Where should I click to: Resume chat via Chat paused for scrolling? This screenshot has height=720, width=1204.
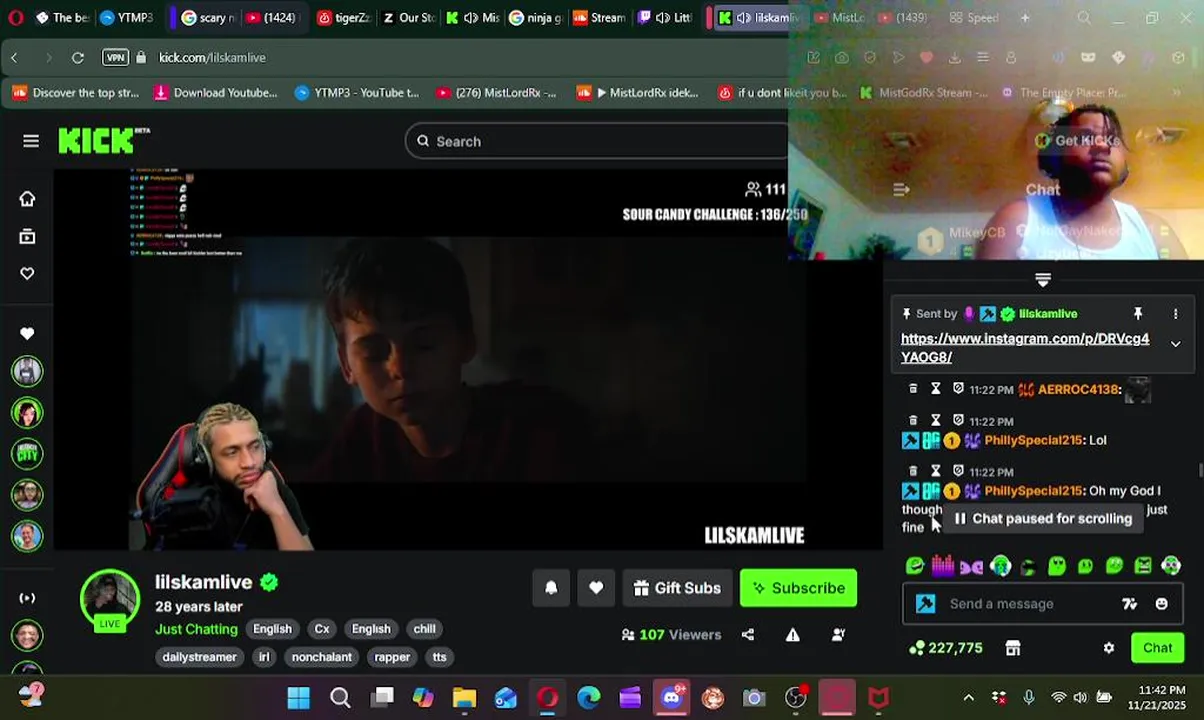pyautogui.click(x=1043, y=519)
